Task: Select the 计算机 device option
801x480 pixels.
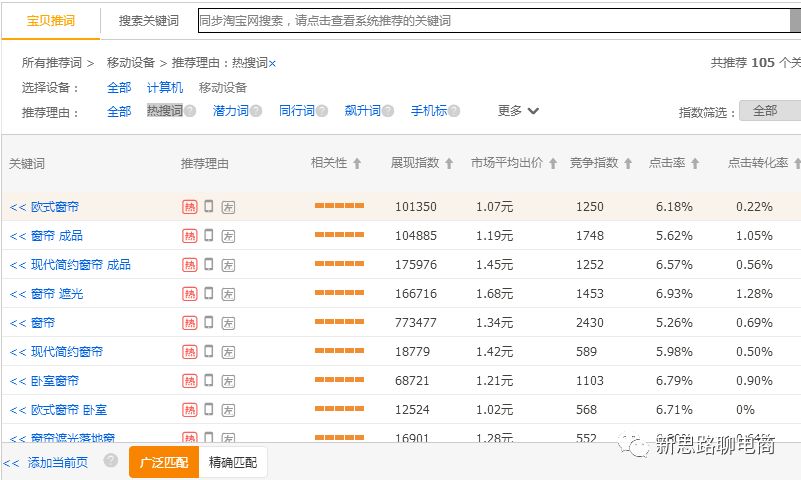Action: [x=165, y=88]
